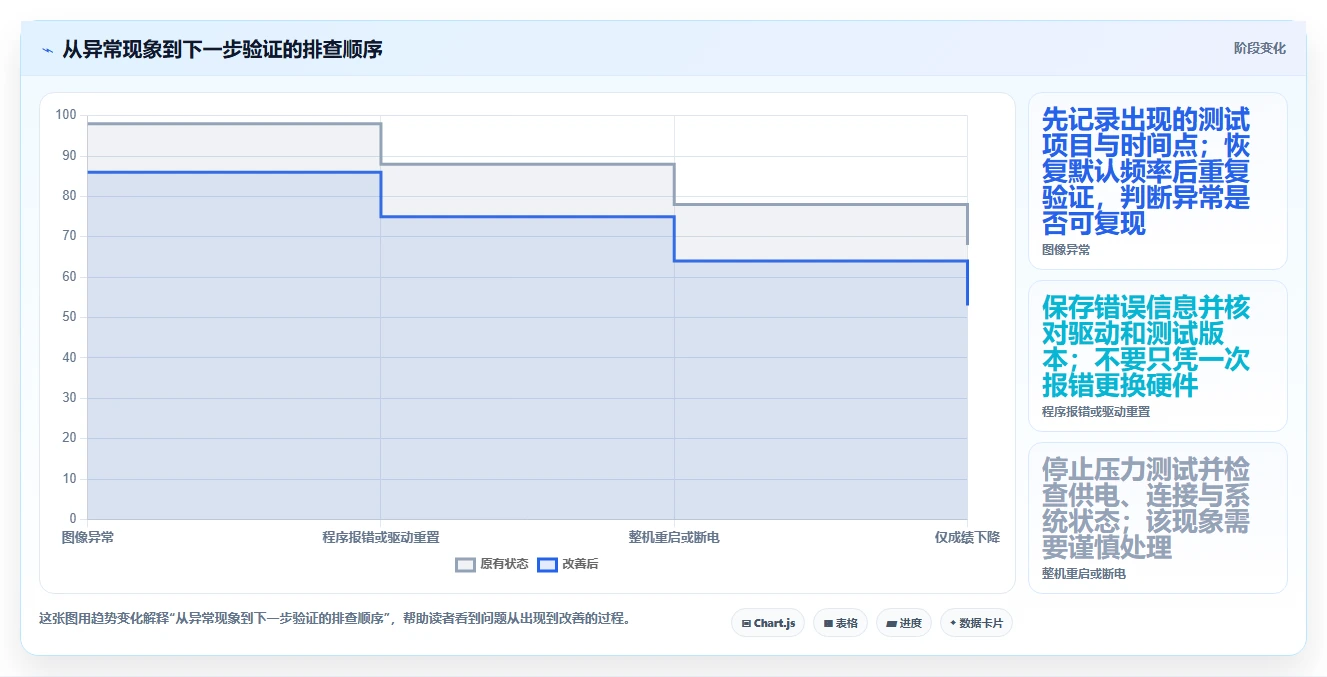Click the y-axis value 100
This screenshot has height=677, width=1327.
click(x=66, y=115)
